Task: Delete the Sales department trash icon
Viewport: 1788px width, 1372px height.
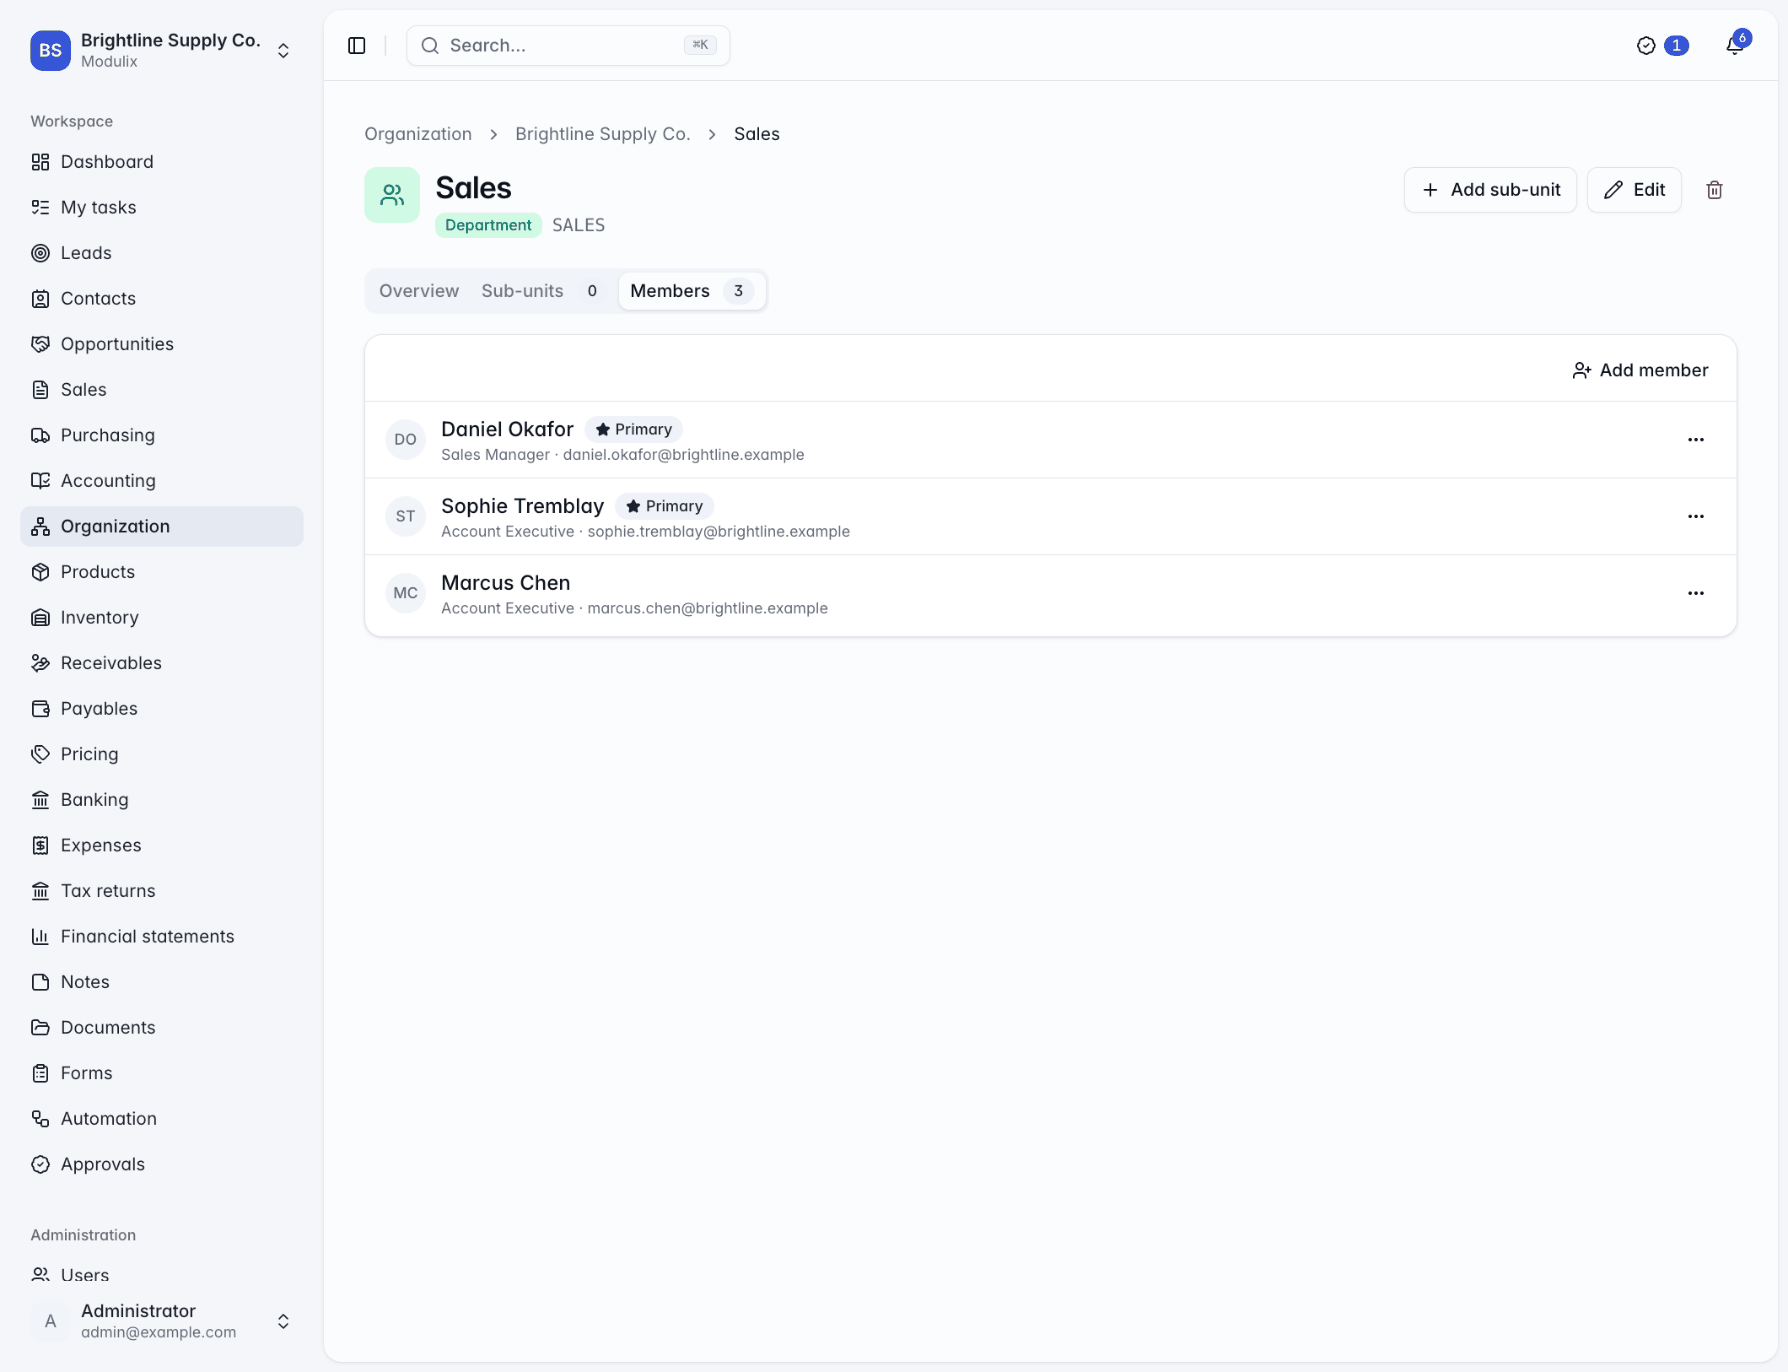Action: coord(1714,190)
